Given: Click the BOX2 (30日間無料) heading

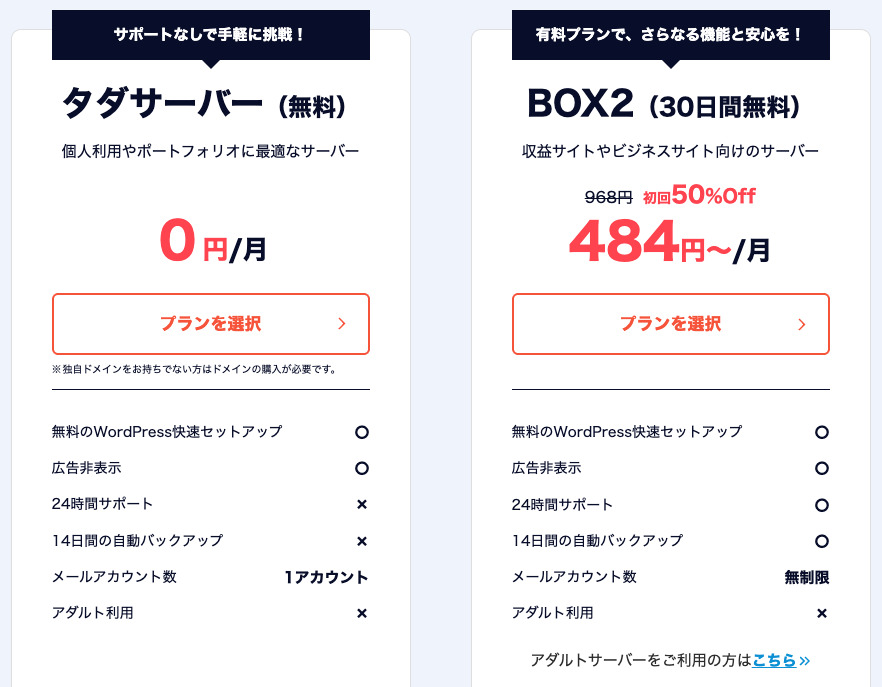Looking at the screenshot, I should click(x=663, y=104).
